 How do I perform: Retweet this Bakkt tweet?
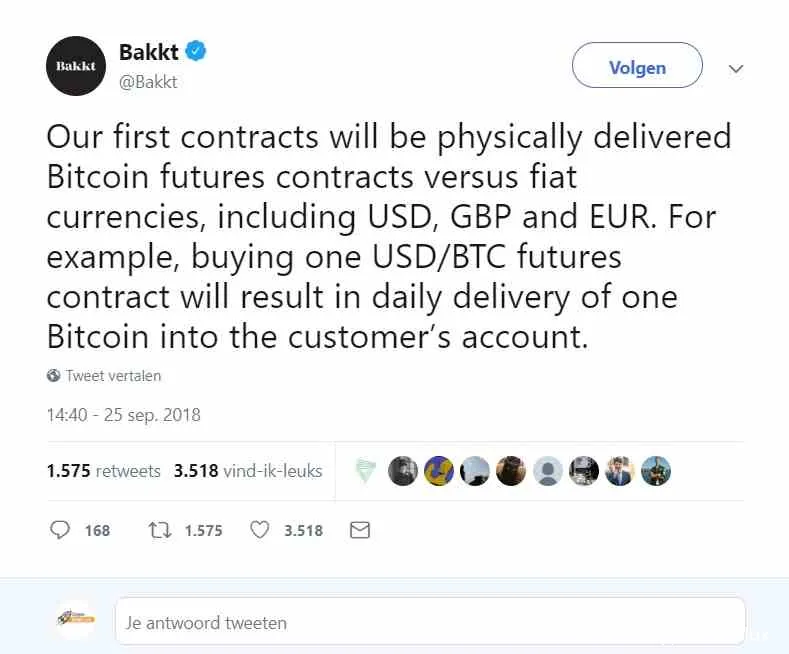pyautogui.click(x=159, y=530)
